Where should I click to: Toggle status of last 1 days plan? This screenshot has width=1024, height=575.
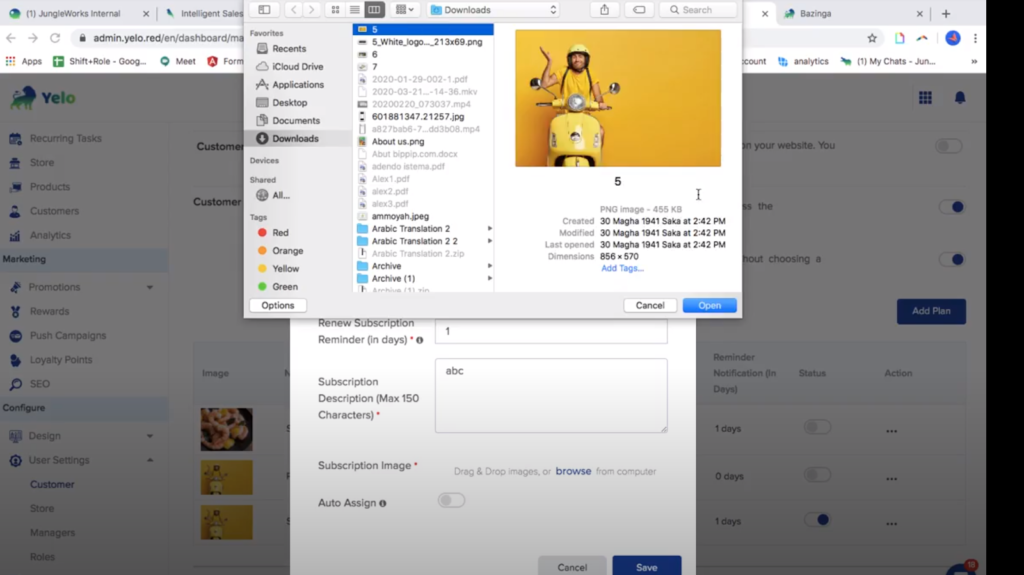point(817,520)
